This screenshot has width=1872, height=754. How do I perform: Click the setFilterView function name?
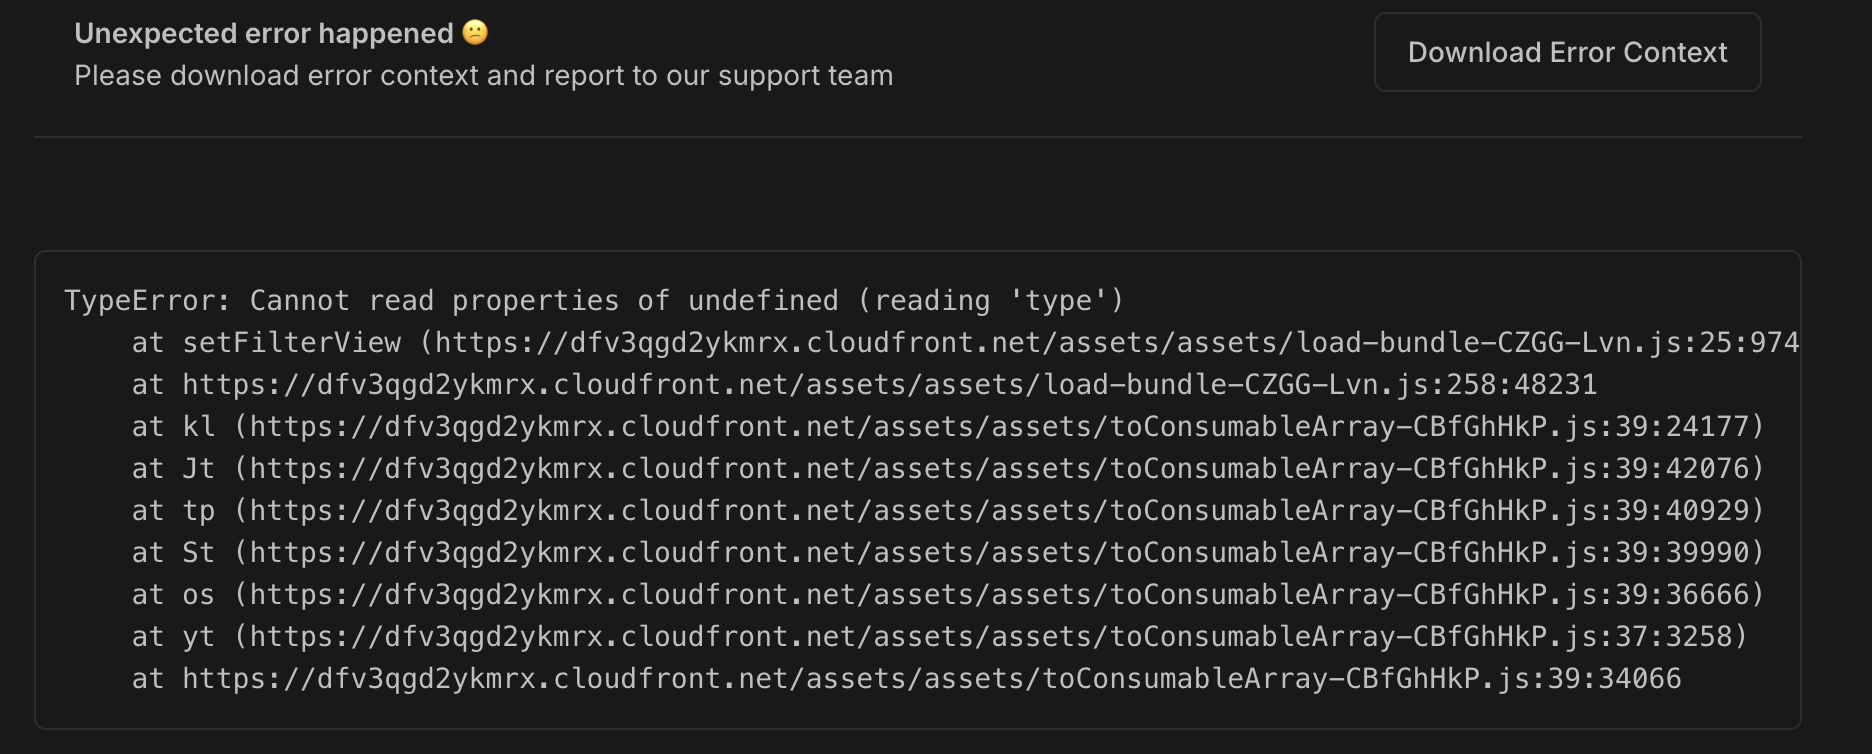(x=291, y=343)
